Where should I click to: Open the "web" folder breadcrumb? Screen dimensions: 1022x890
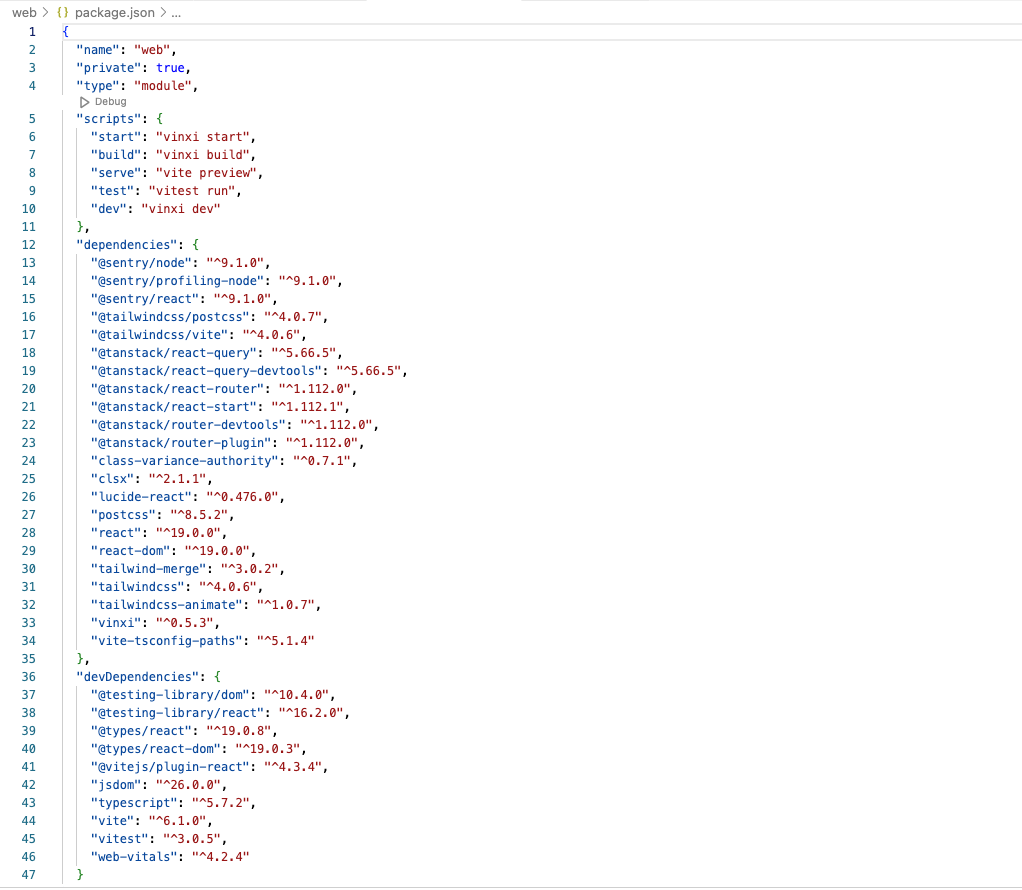[24, 12]
